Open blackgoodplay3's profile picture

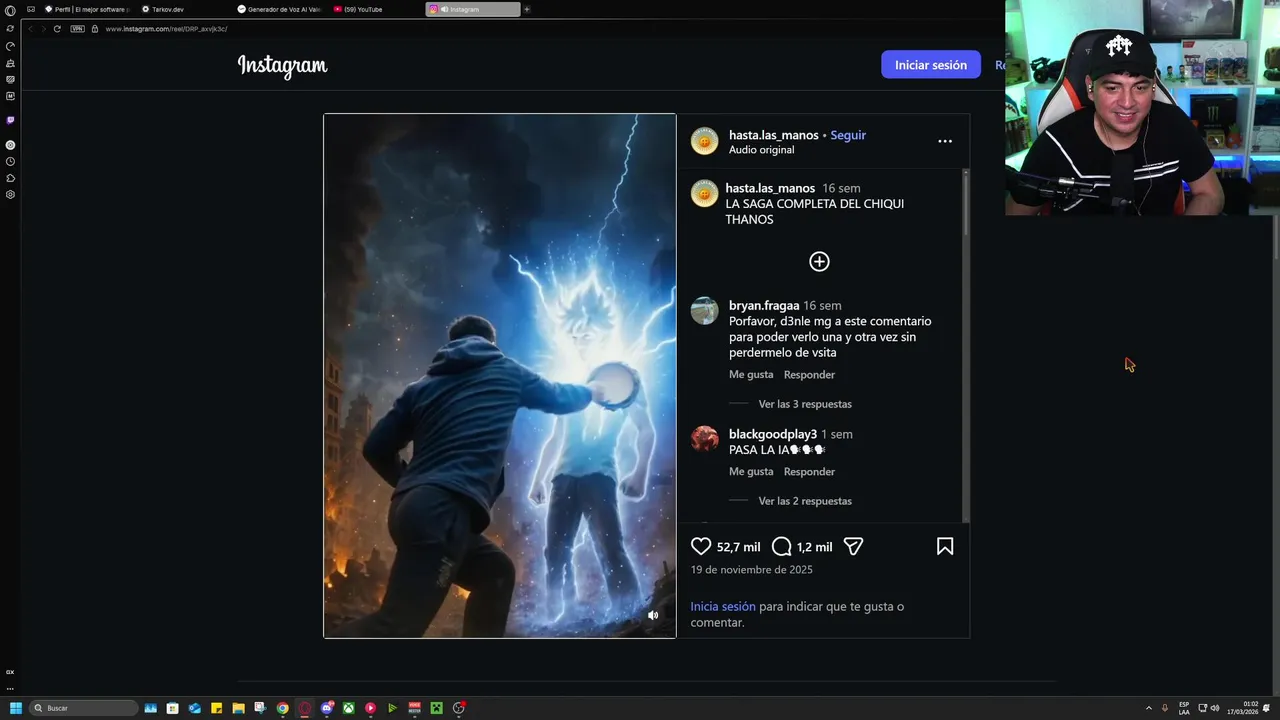click(704, 439)
